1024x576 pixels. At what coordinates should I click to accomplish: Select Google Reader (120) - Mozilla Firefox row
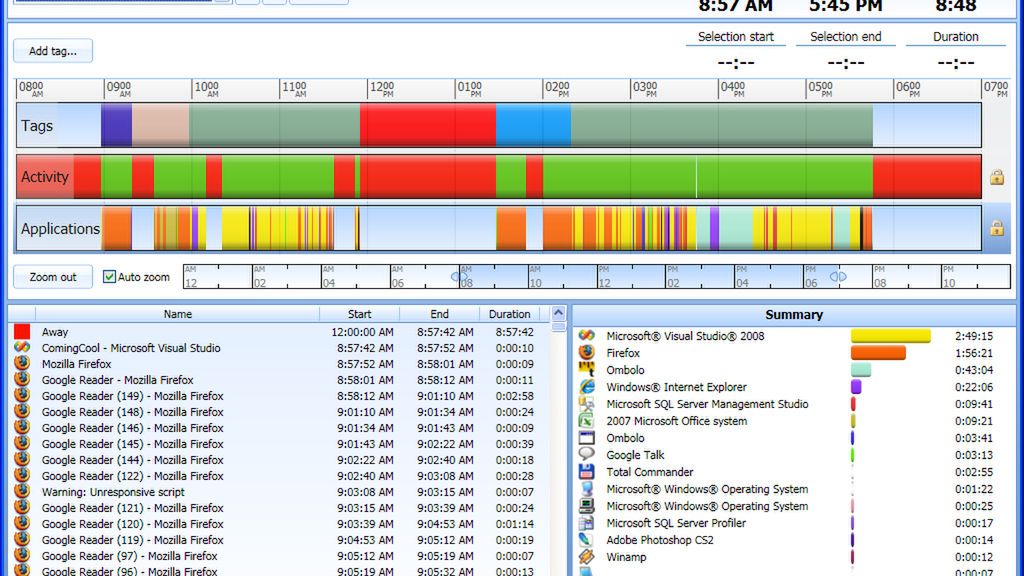coord(279,524)
